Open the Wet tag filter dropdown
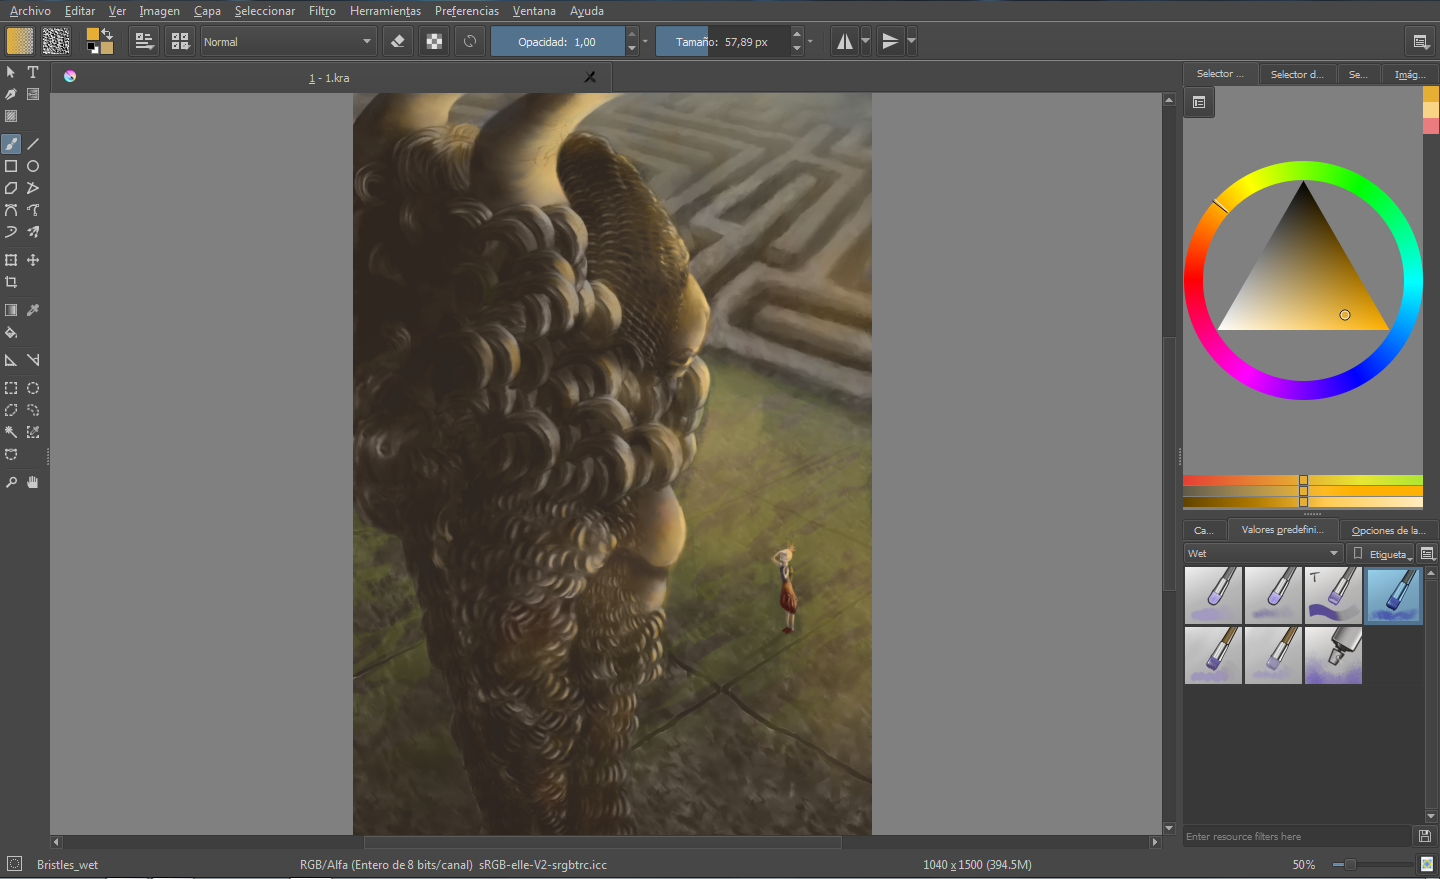1440x879 pixels. click(1263, 553)
